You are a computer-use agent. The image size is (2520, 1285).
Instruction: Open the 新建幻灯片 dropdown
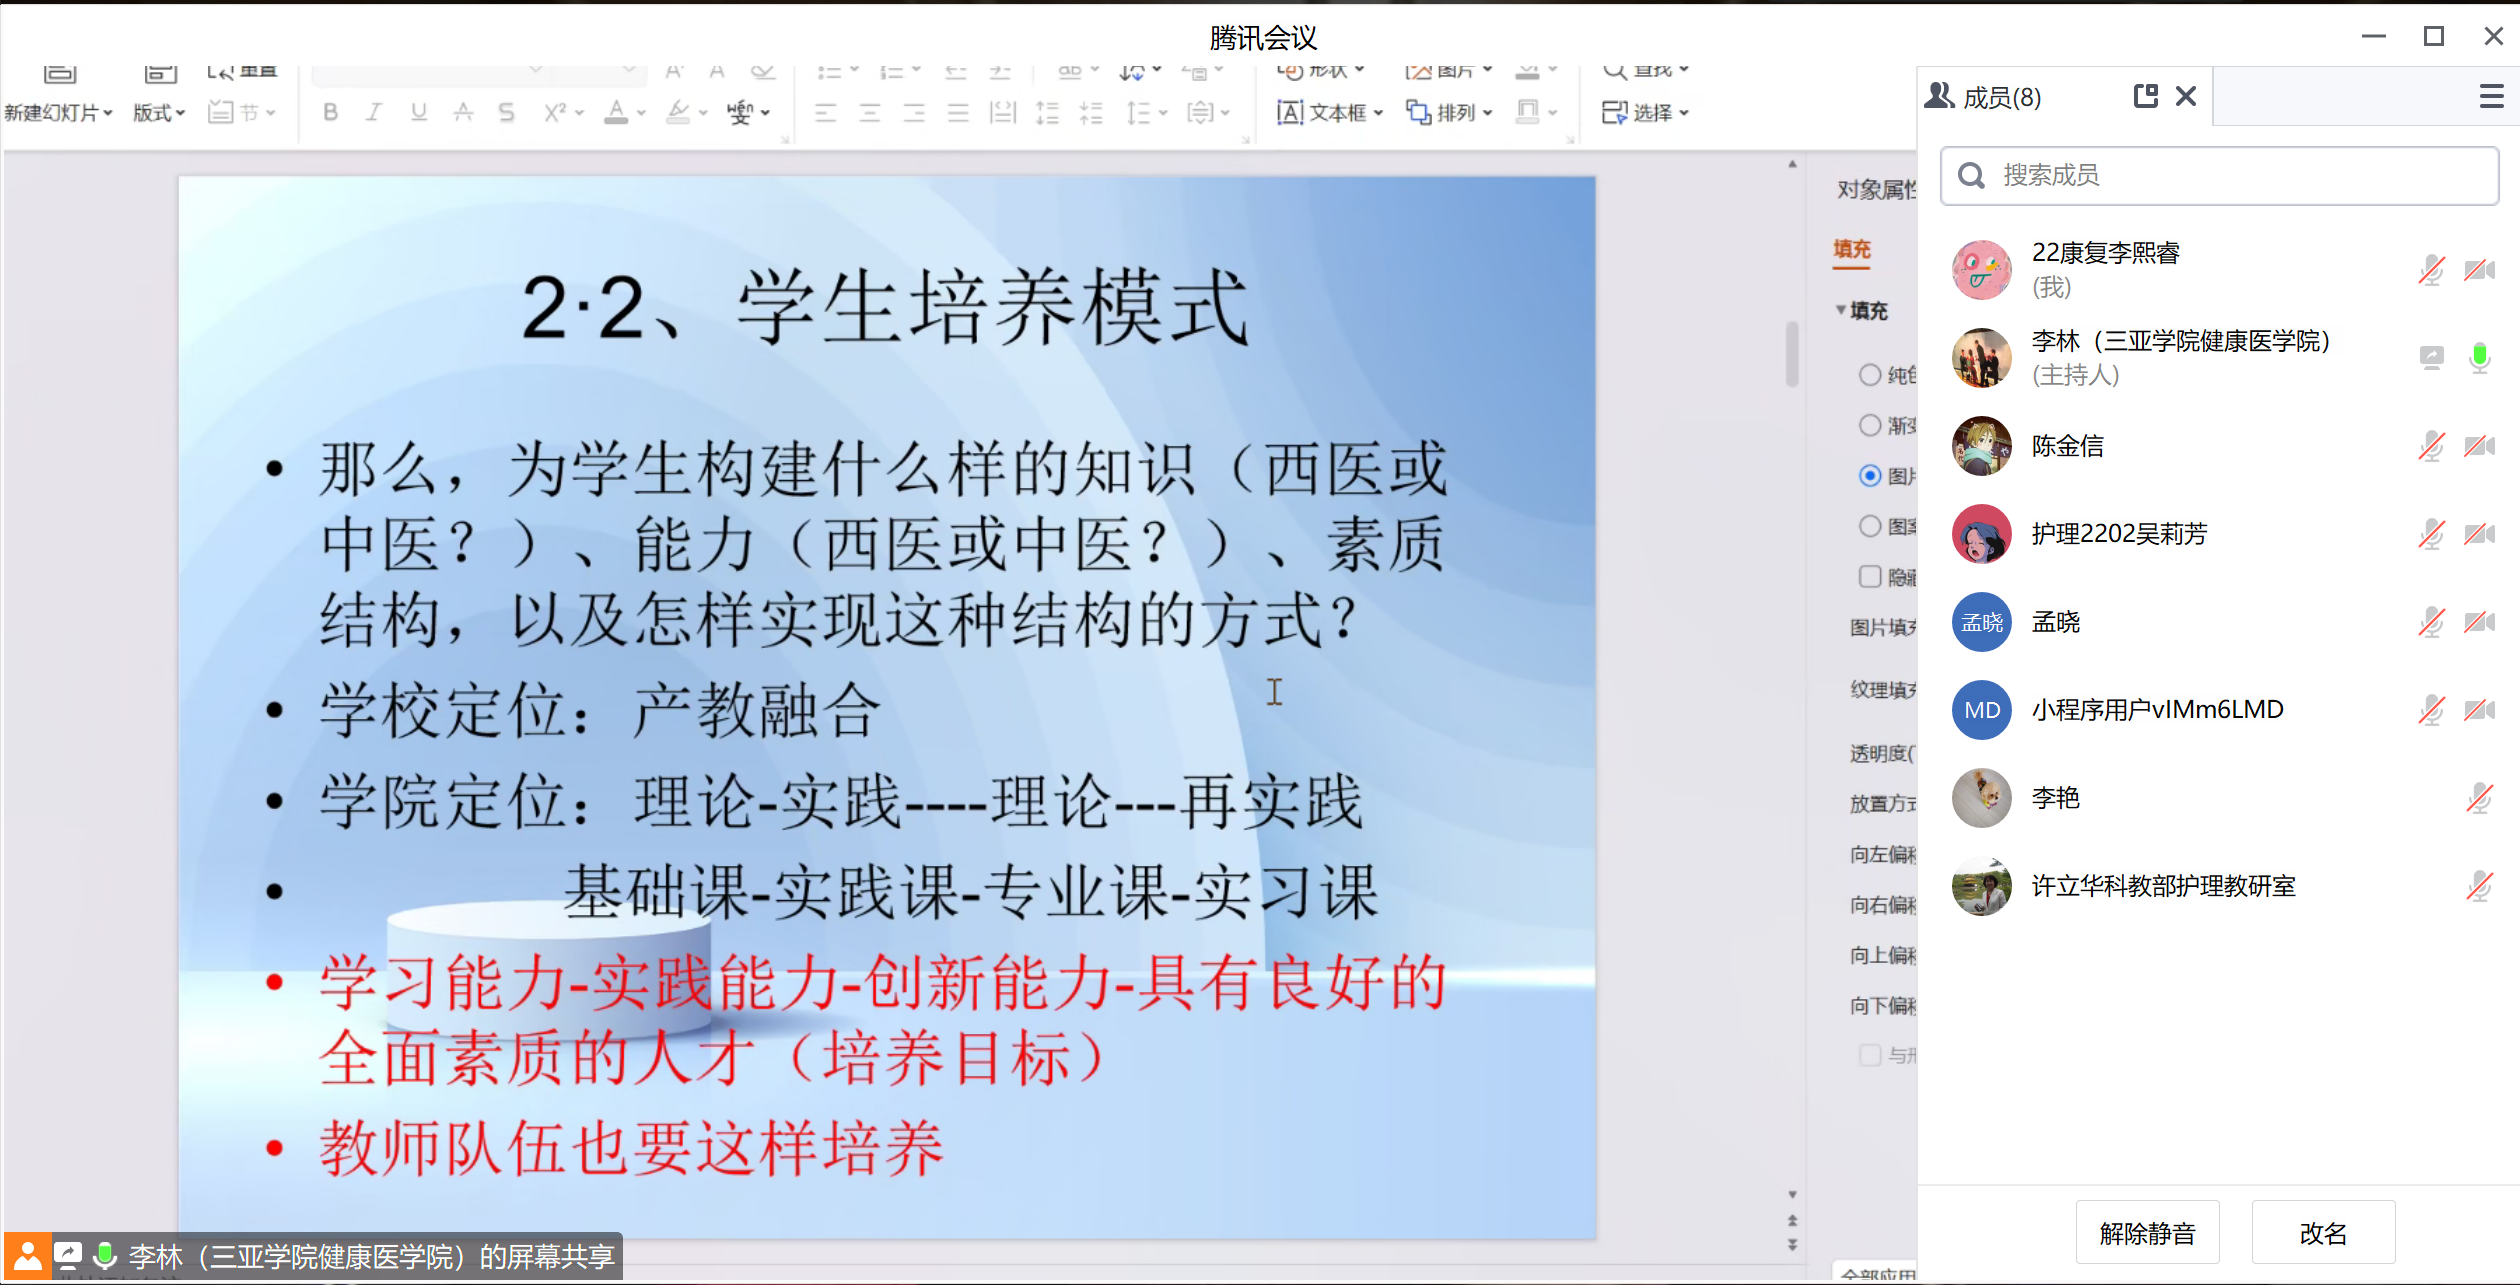pos(58,112)
